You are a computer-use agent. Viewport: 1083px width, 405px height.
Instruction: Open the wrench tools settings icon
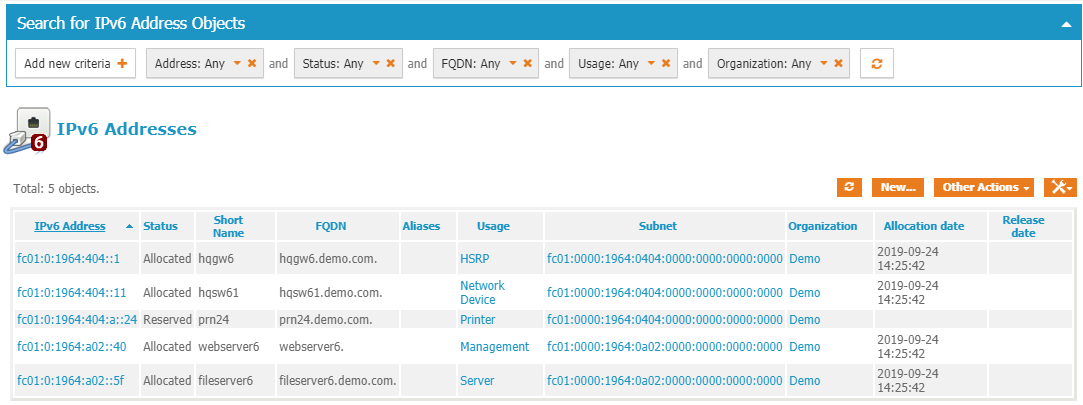coord(1059,187)
